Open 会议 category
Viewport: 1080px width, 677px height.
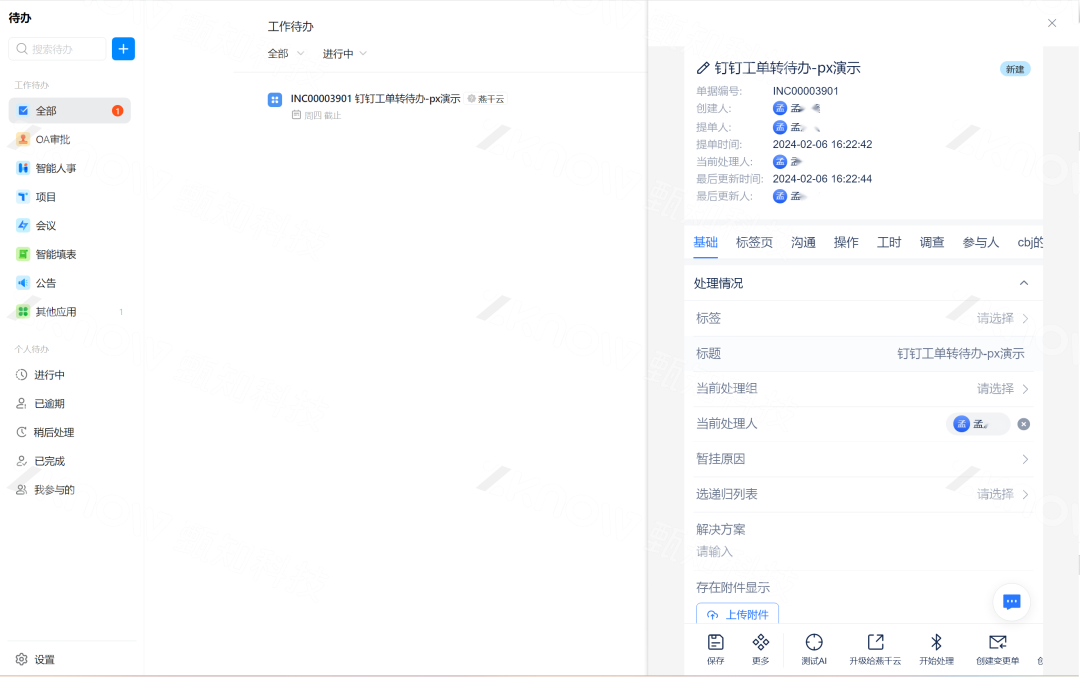(x=70, y=225)
